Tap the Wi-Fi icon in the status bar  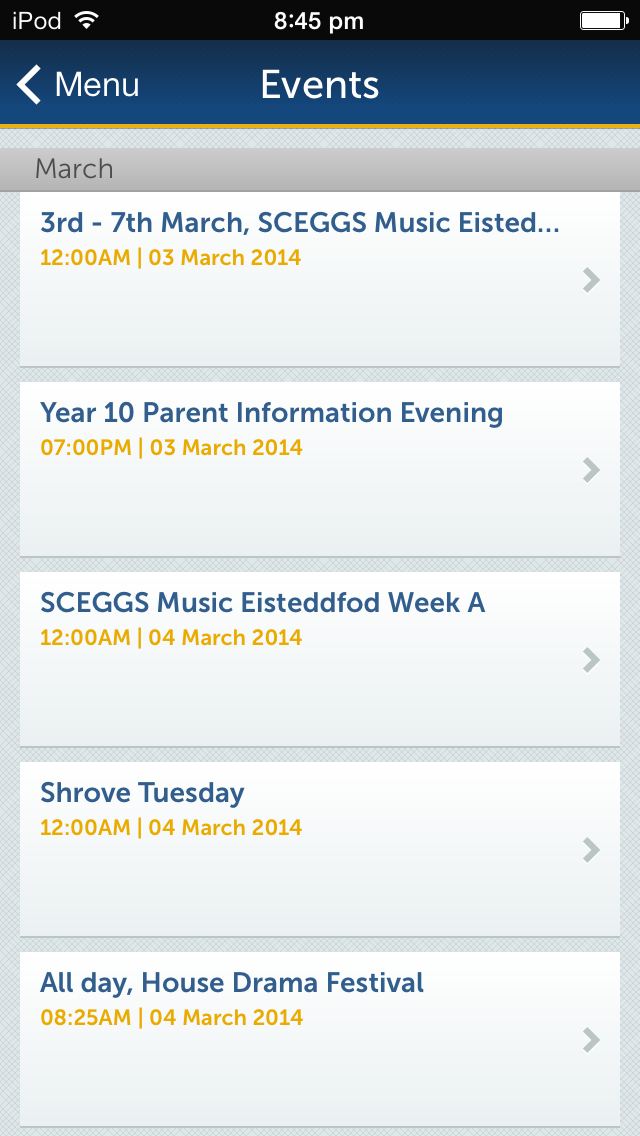pos(87,20)
